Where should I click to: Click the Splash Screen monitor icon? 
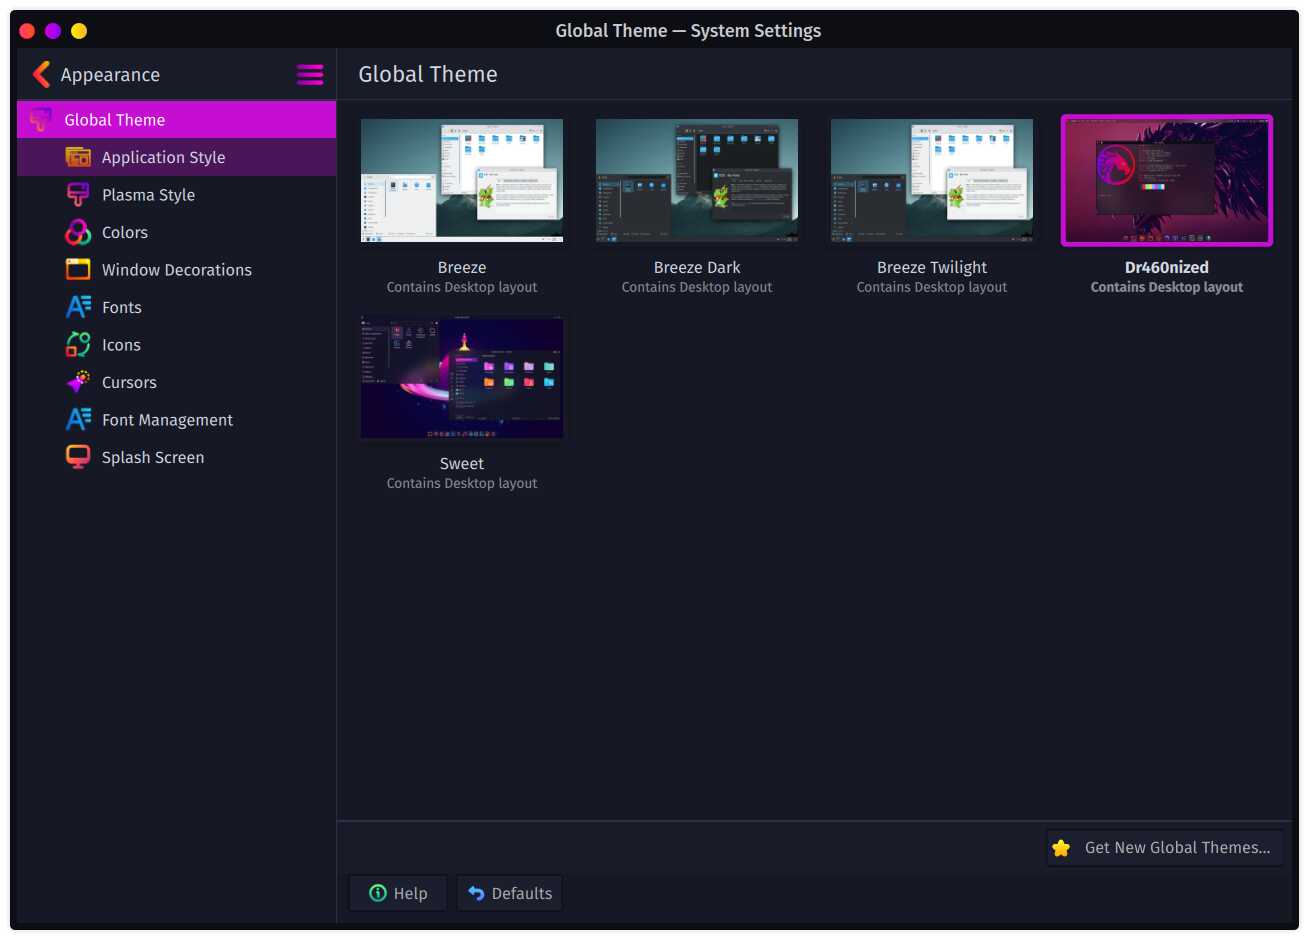click(78, 457)
